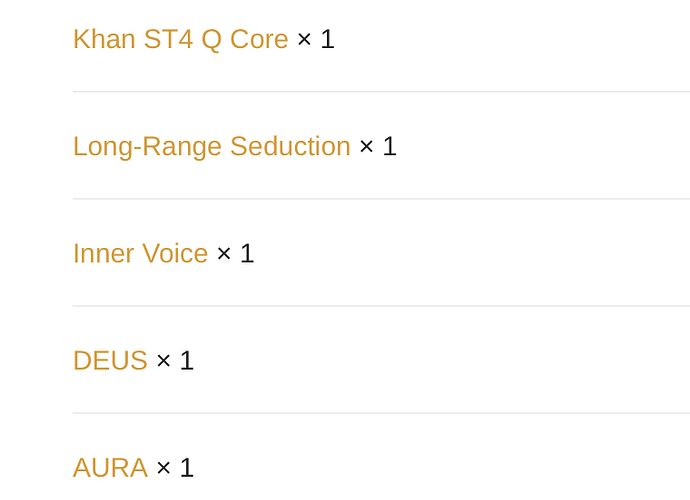
Task: Open the AURA link
Action: (110, 467)
